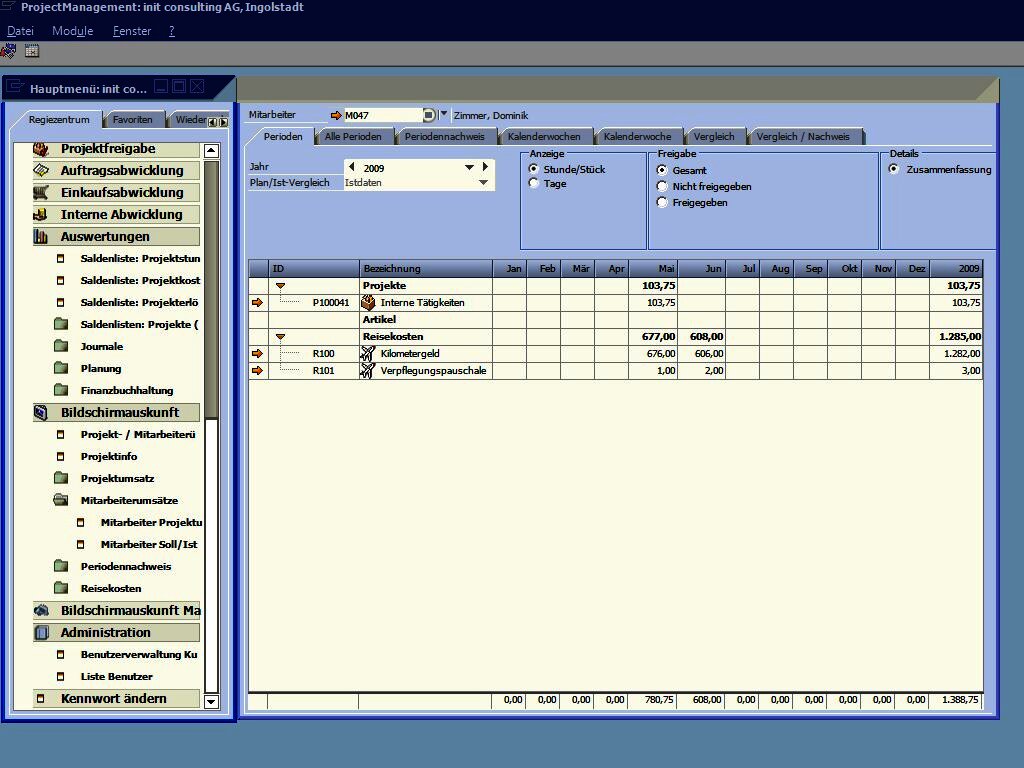Click the Einkaufsabwicklung shopping cart icon

41,193
